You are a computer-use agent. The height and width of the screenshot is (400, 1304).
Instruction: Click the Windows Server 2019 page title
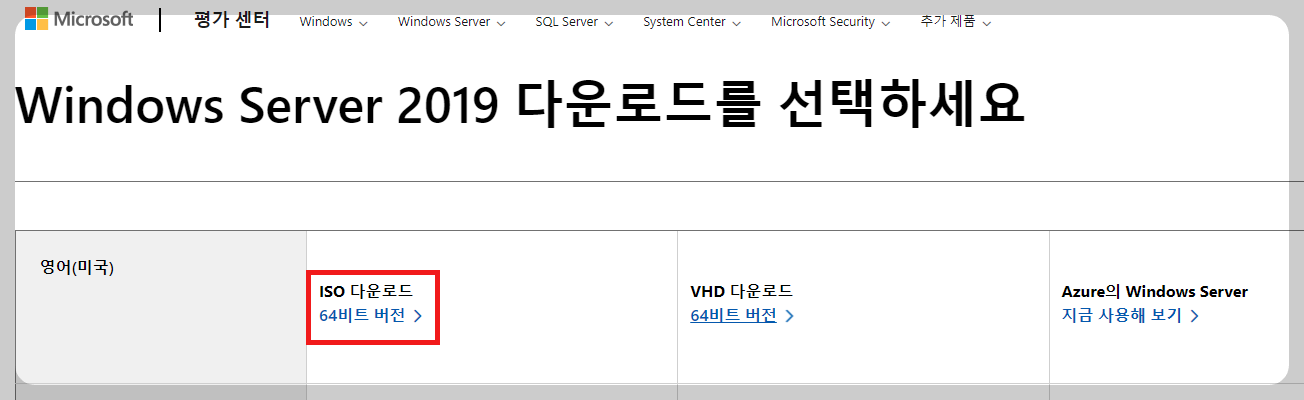click(520, 106)
